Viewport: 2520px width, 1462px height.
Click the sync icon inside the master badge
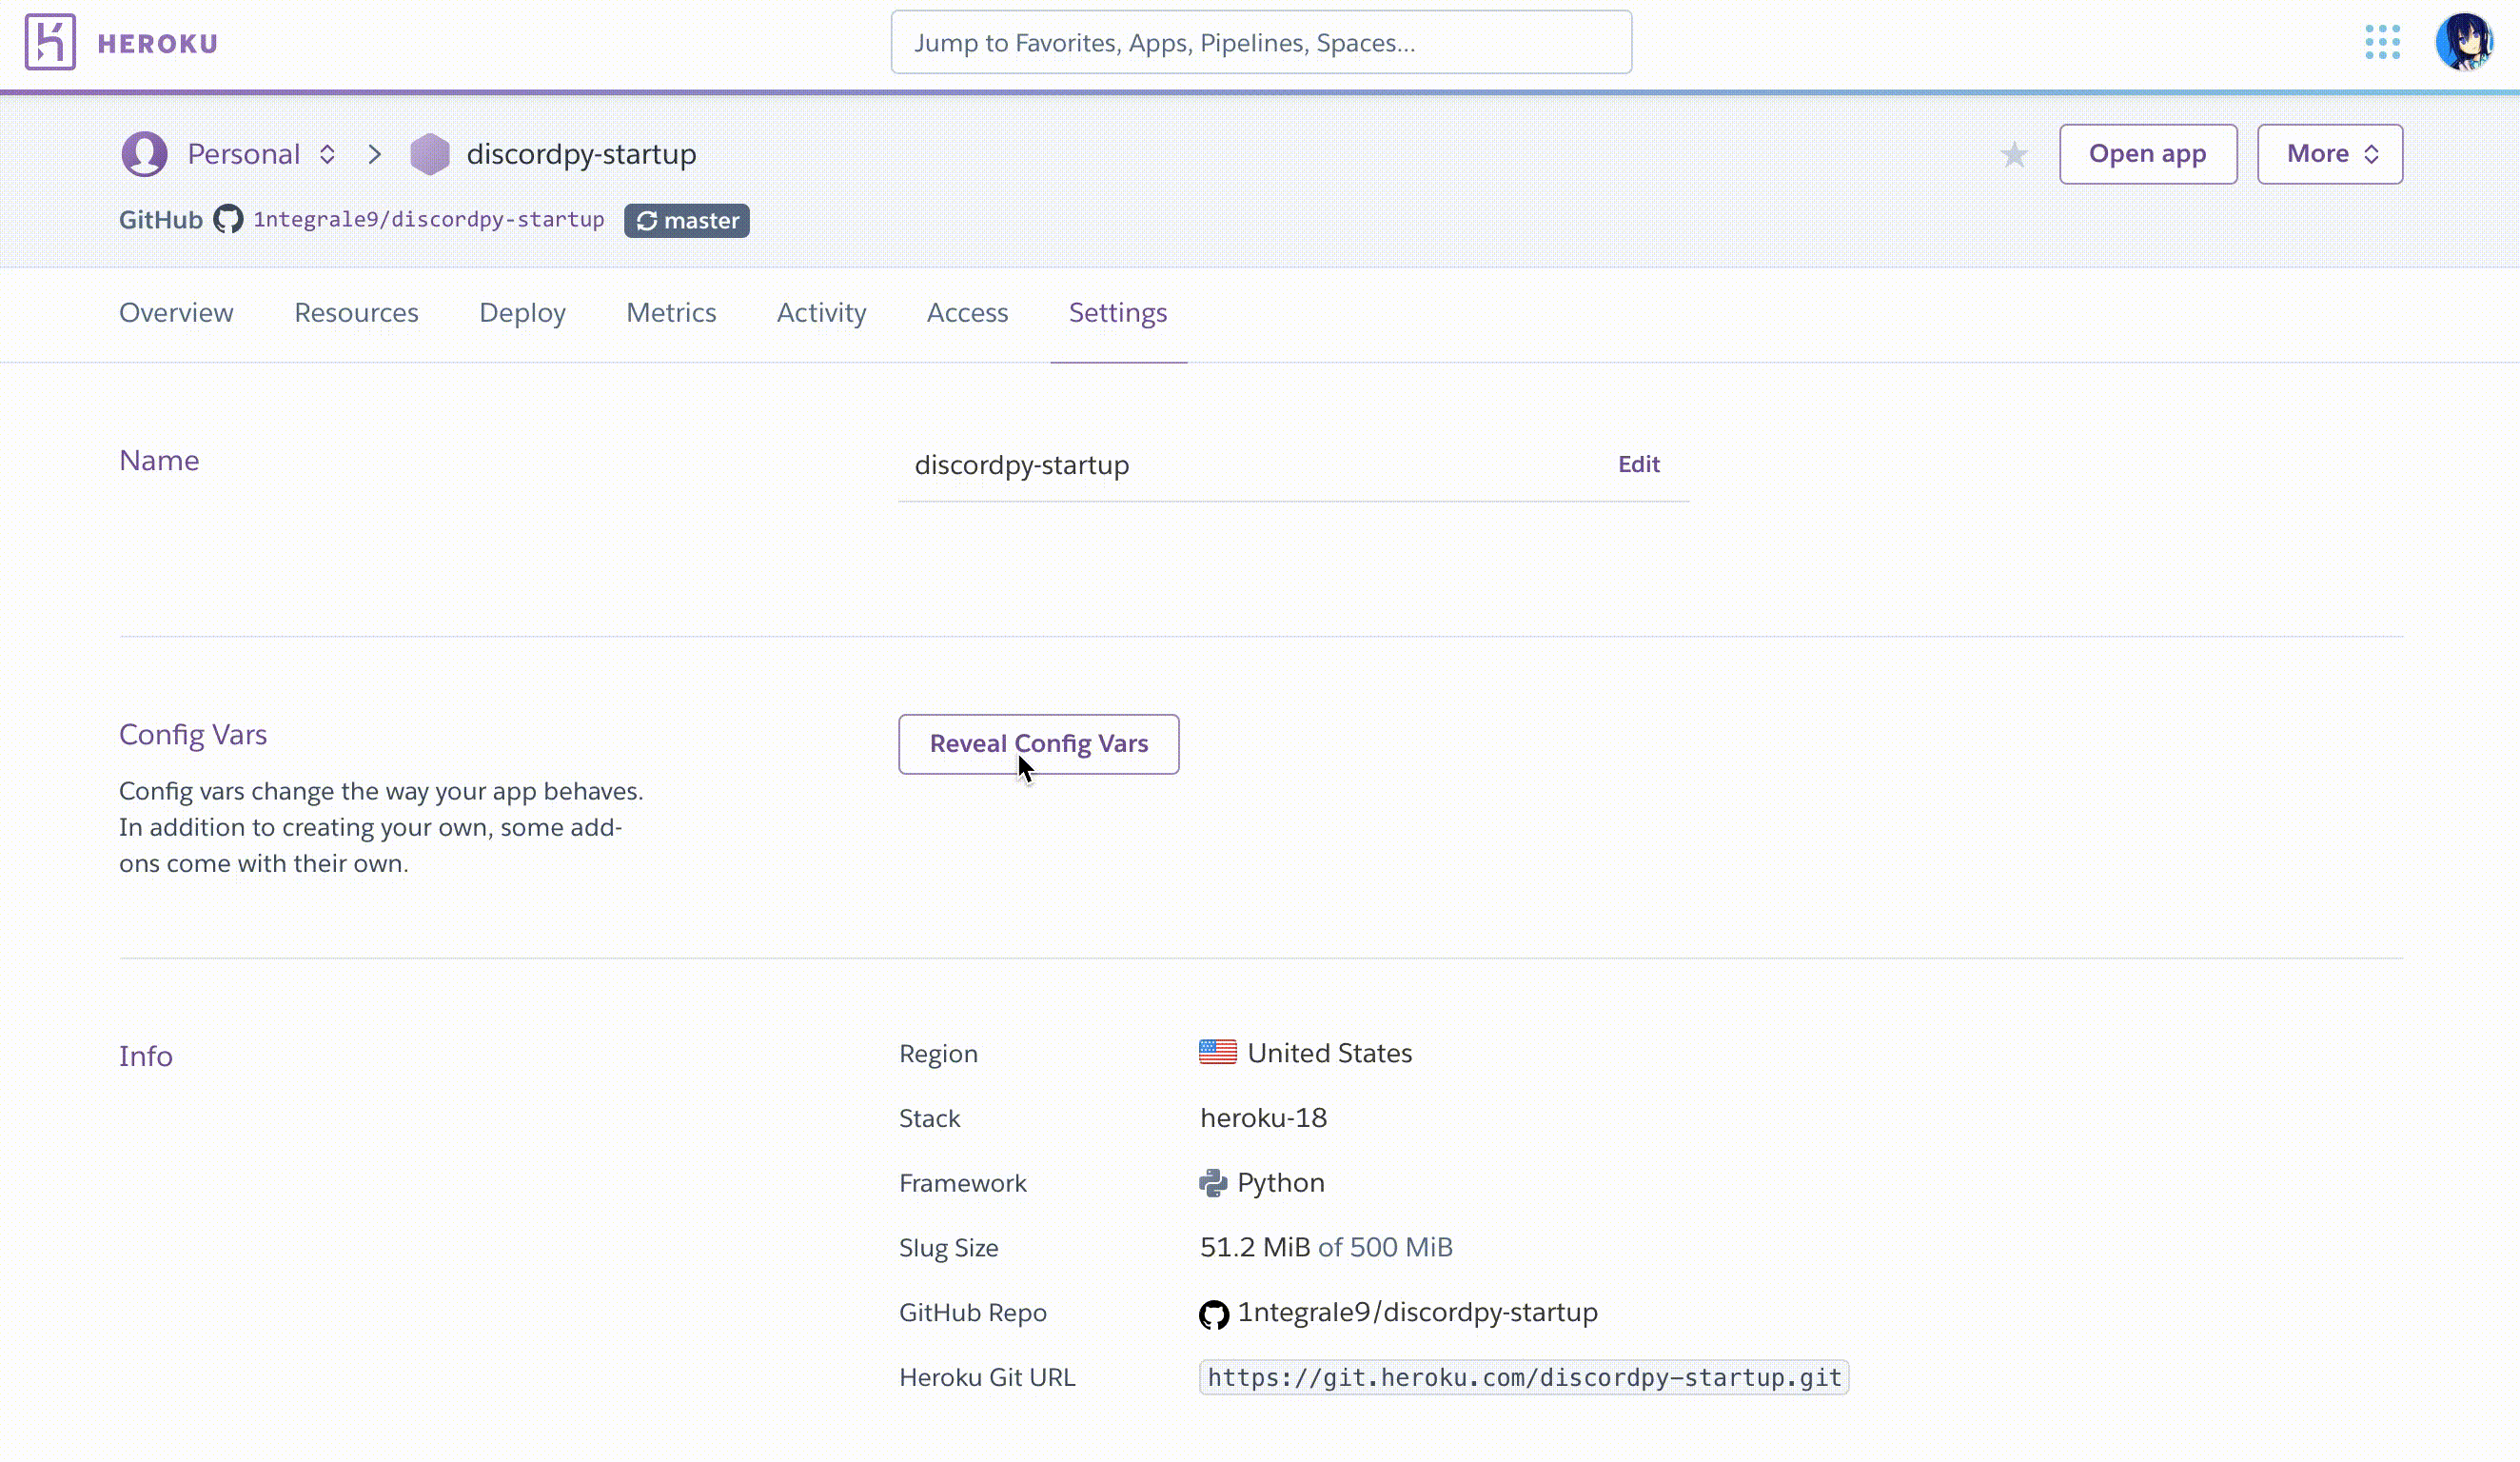(647, 220)
